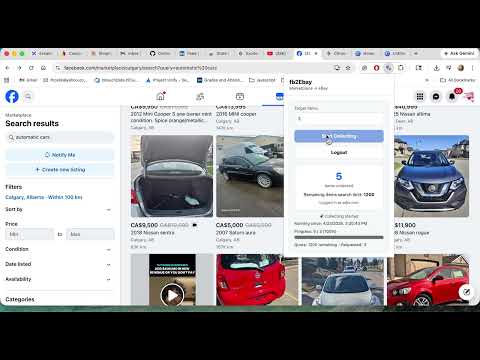Click the automatic cars search field
The height and width of the screenshot is (360, 480).
[x=60, y=137]
